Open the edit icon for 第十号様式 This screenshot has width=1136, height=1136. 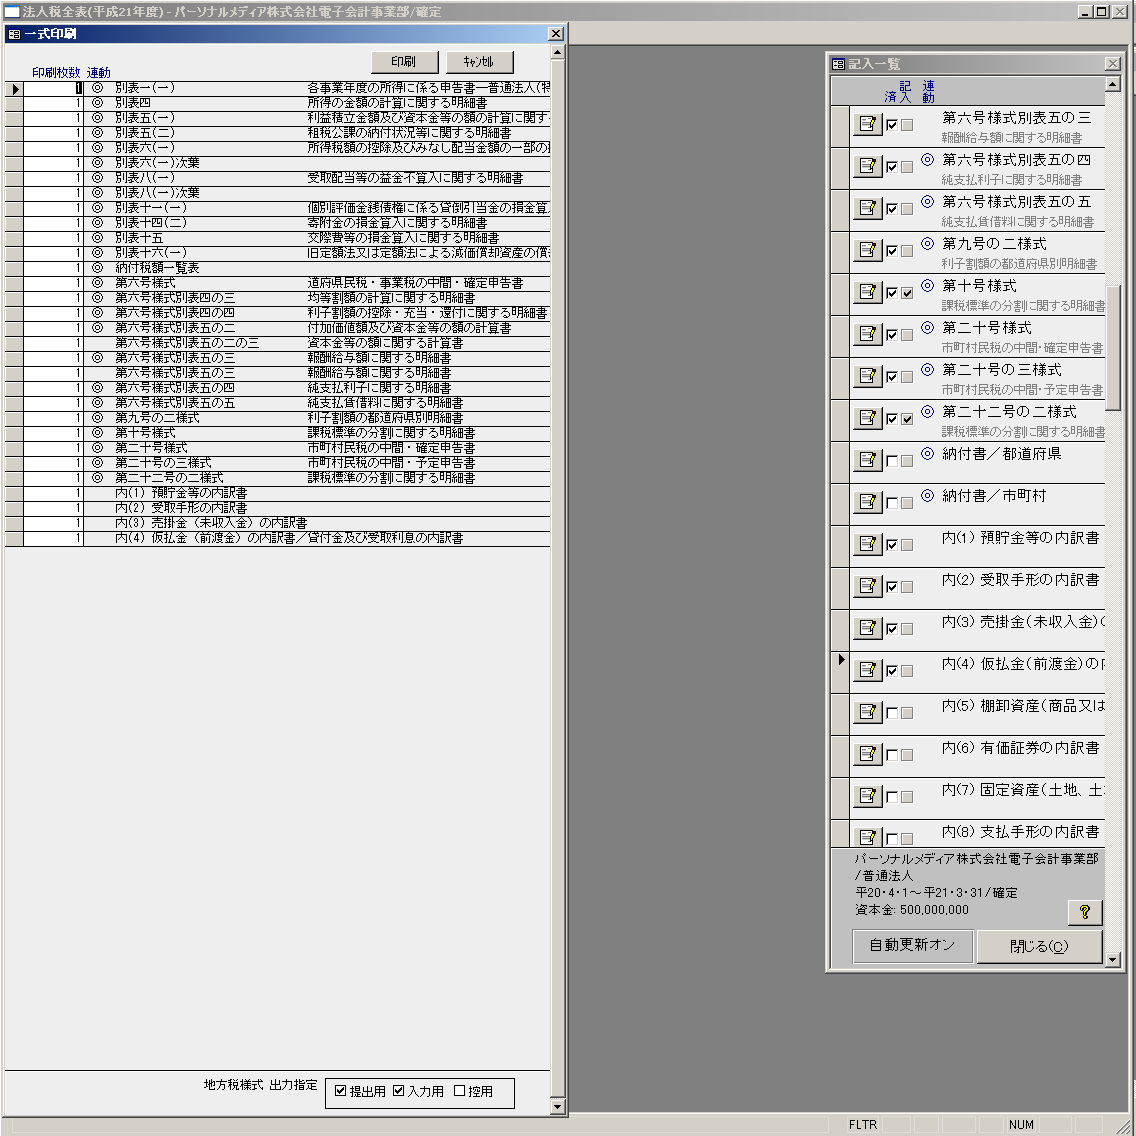pyautogui.click(x=867, y=292)
